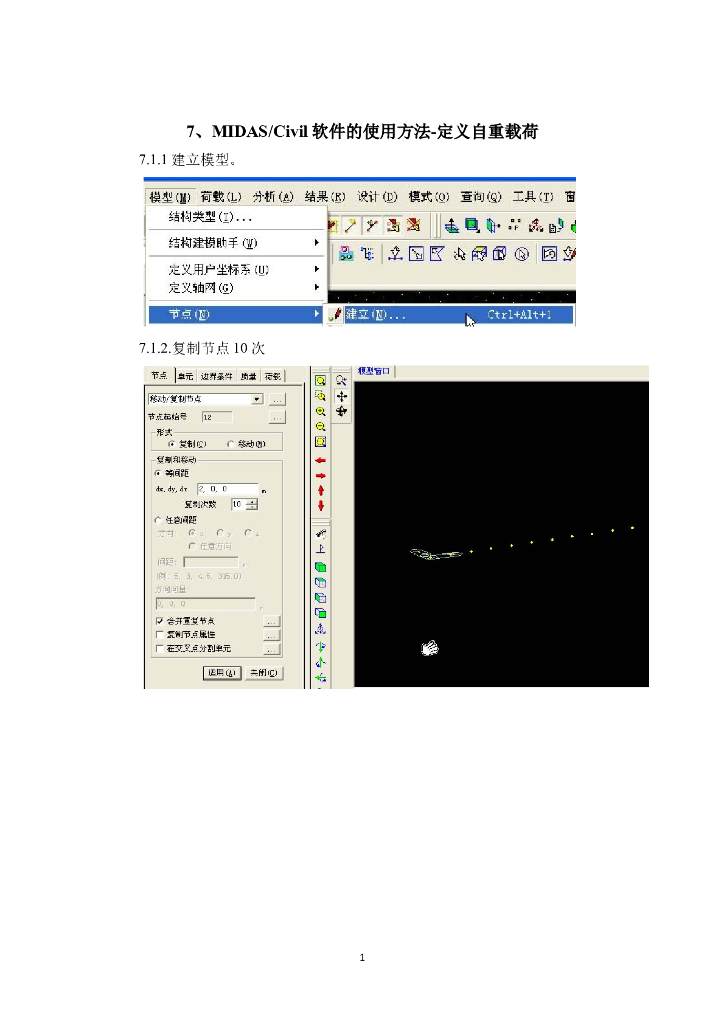Open the 荷载(L) menu
Viewport: 724px width, 1024px height.
point(221,197)
